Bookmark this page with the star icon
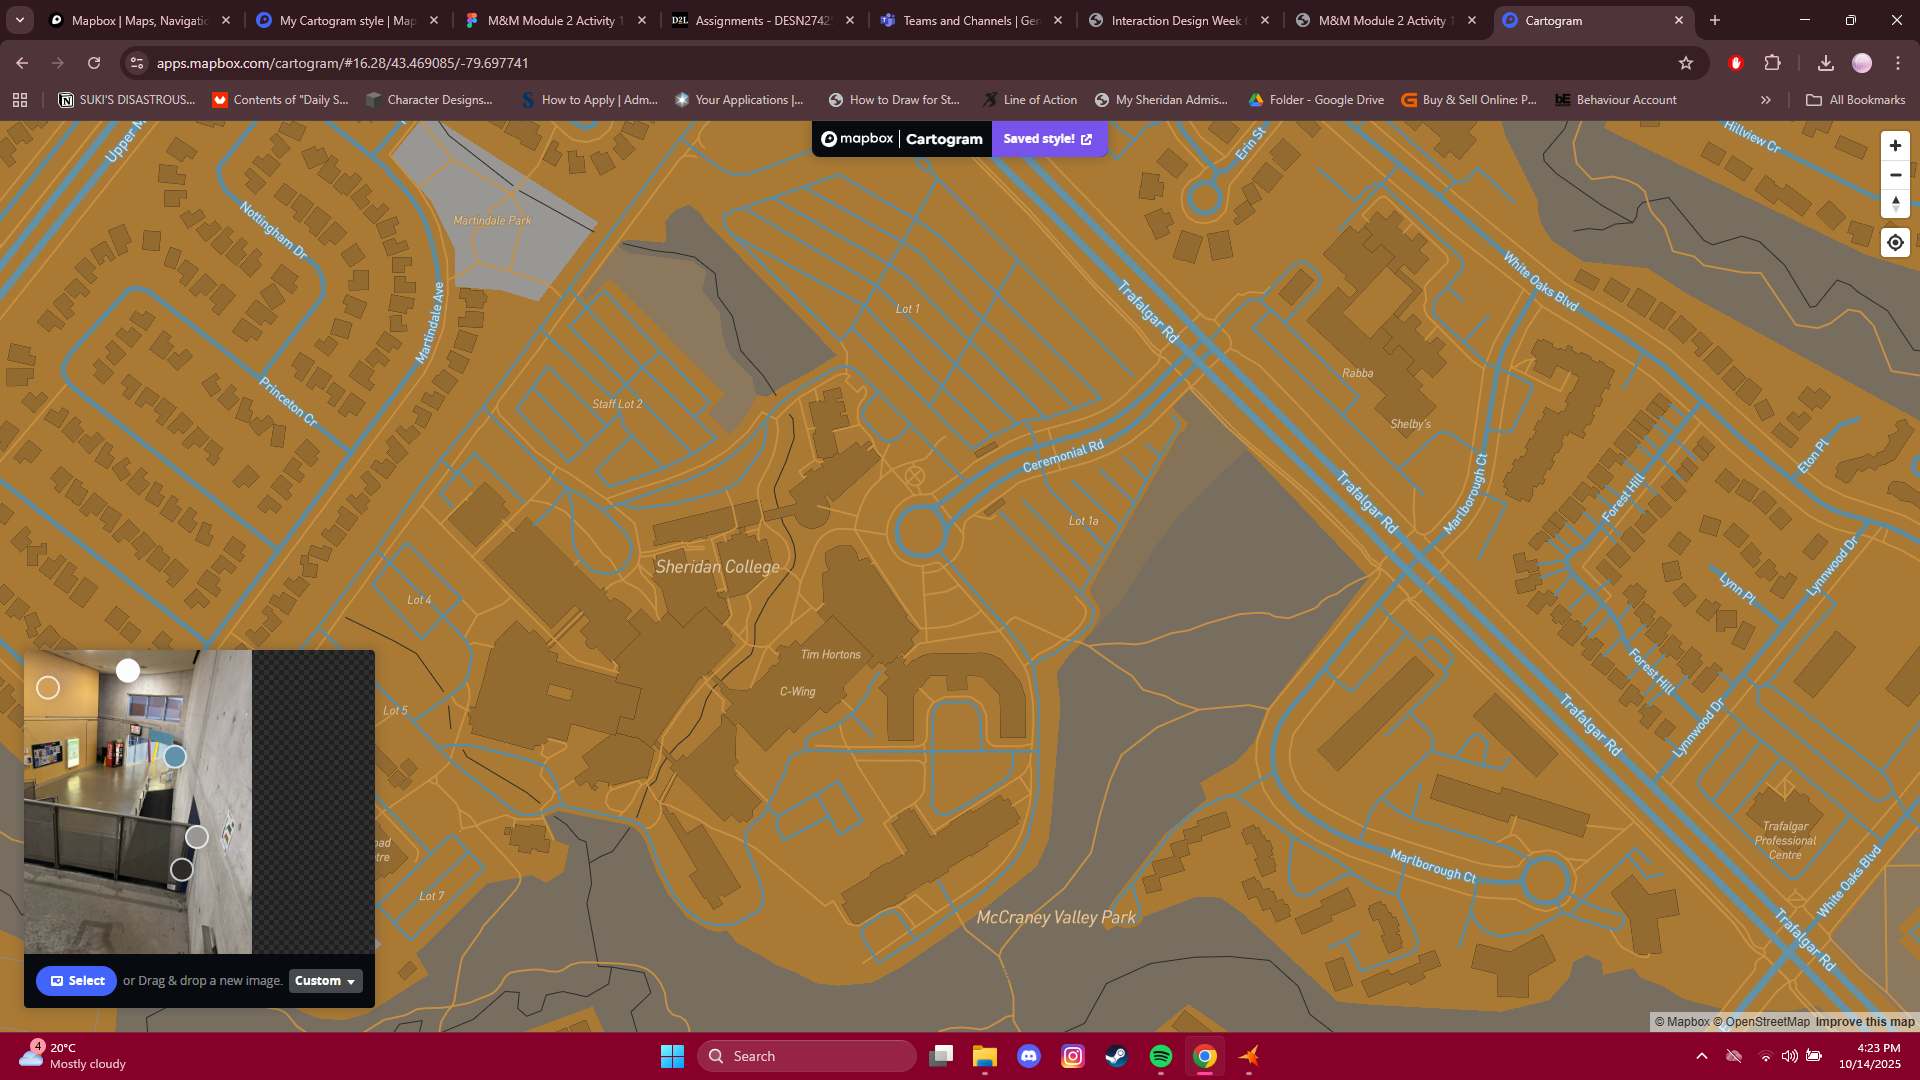Screen dimensions: 1920x1080 (x=1686, y=63)
